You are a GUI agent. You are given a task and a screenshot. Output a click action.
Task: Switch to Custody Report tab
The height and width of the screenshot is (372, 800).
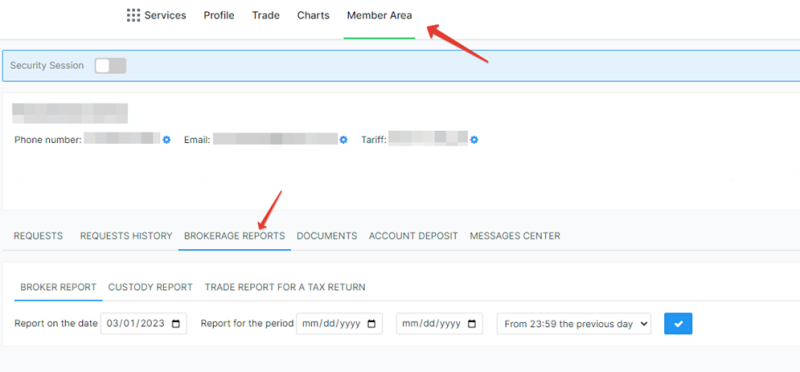click(151, 287)
